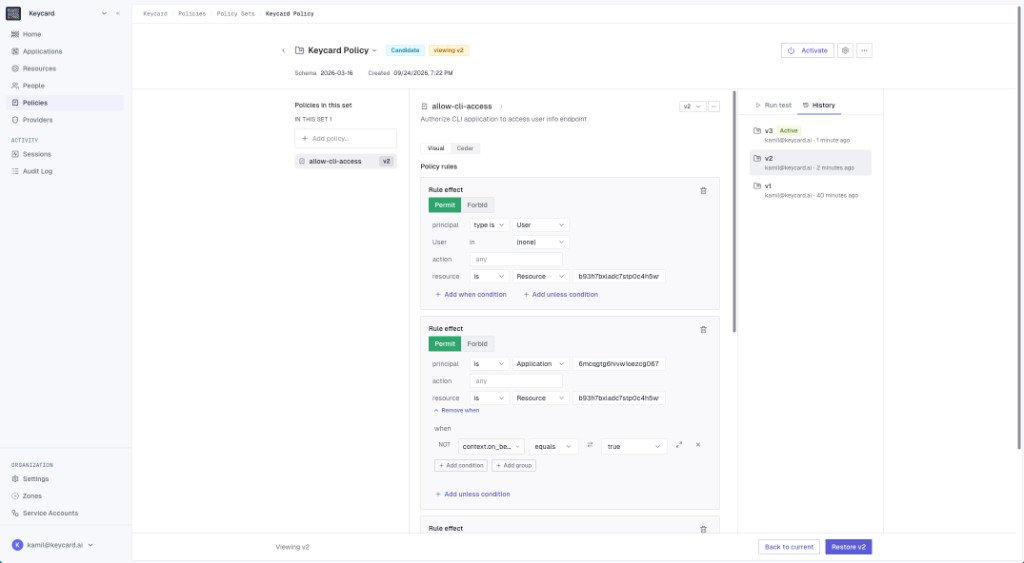Open more options beside the Activate button

click(x=864, y=50)
